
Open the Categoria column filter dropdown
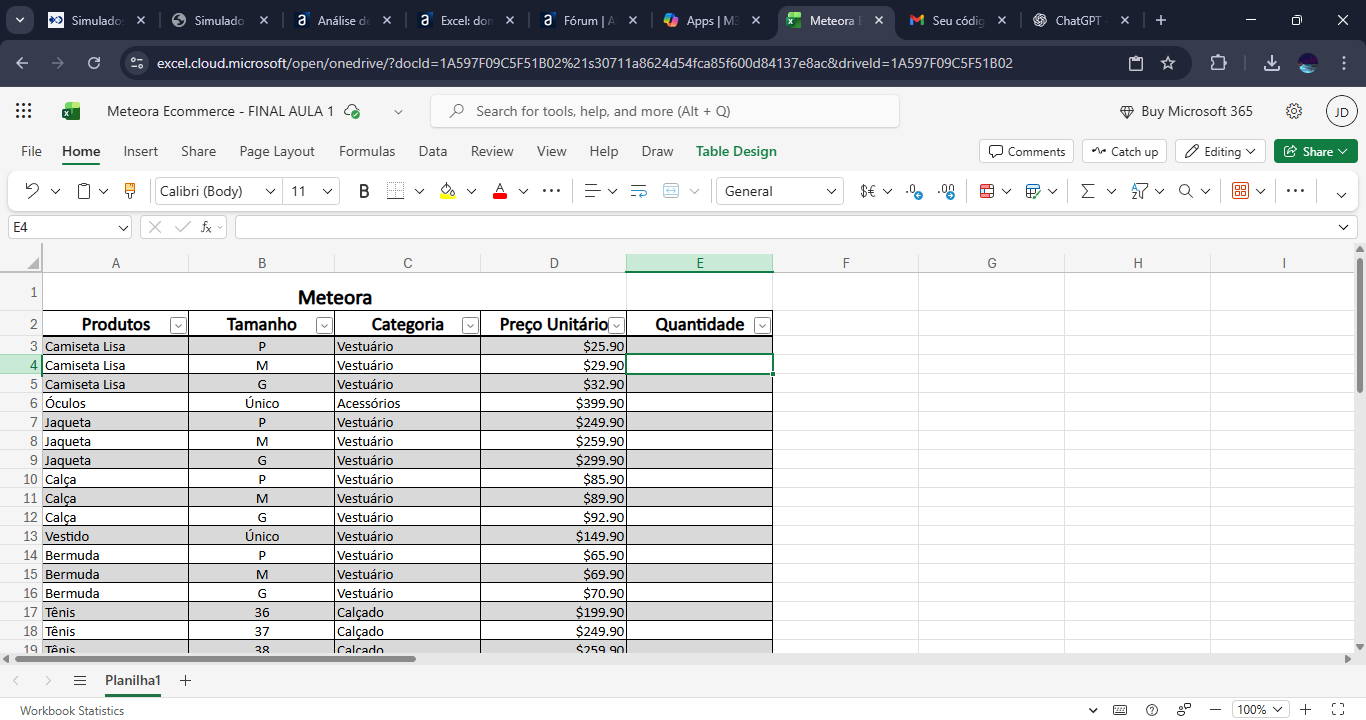(470, 325)
